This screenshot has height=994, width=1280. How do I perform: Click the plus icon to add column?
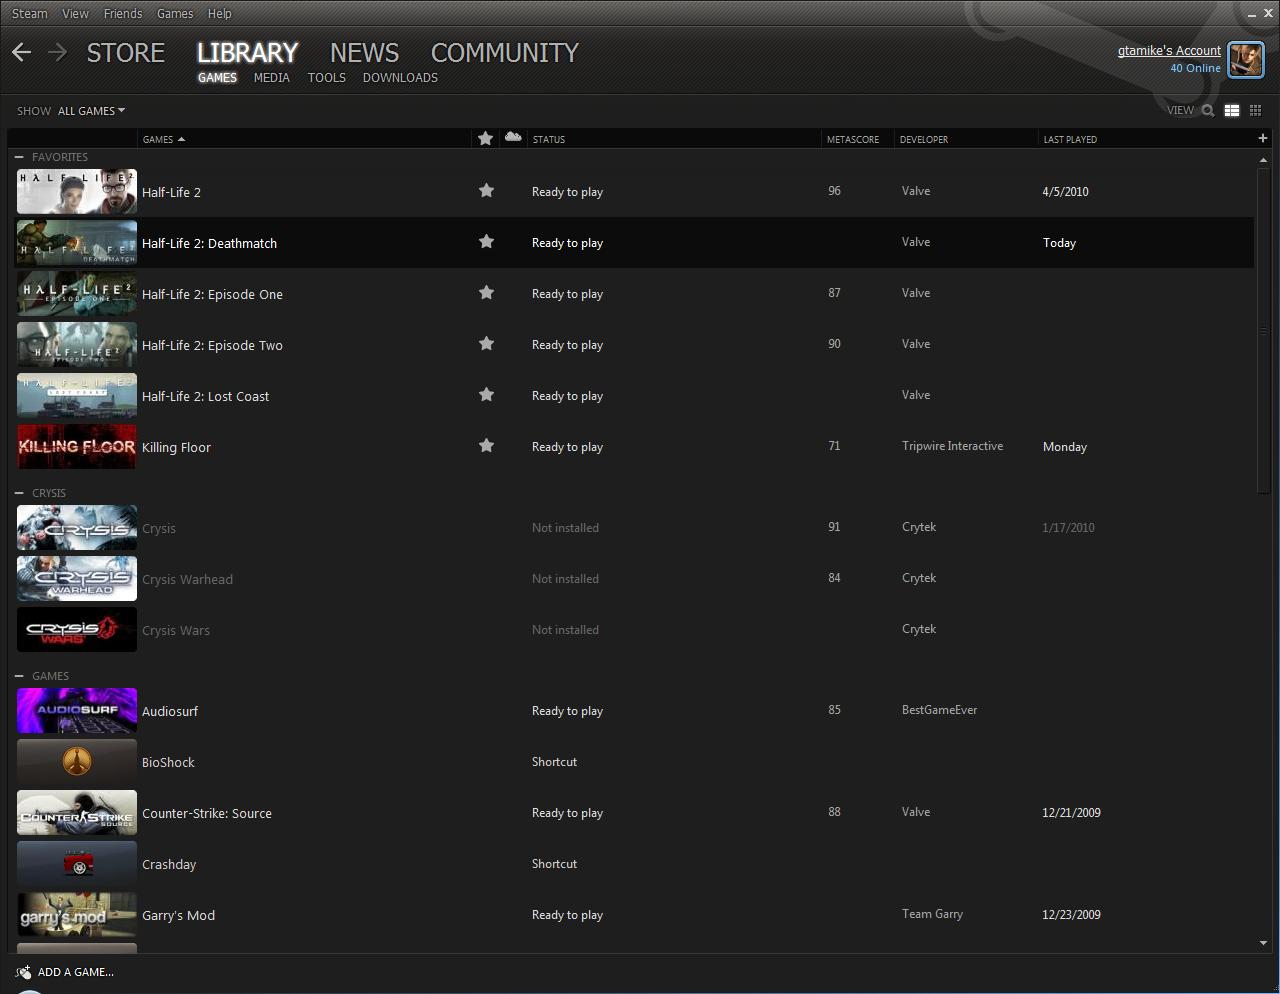pos(1262,138)
